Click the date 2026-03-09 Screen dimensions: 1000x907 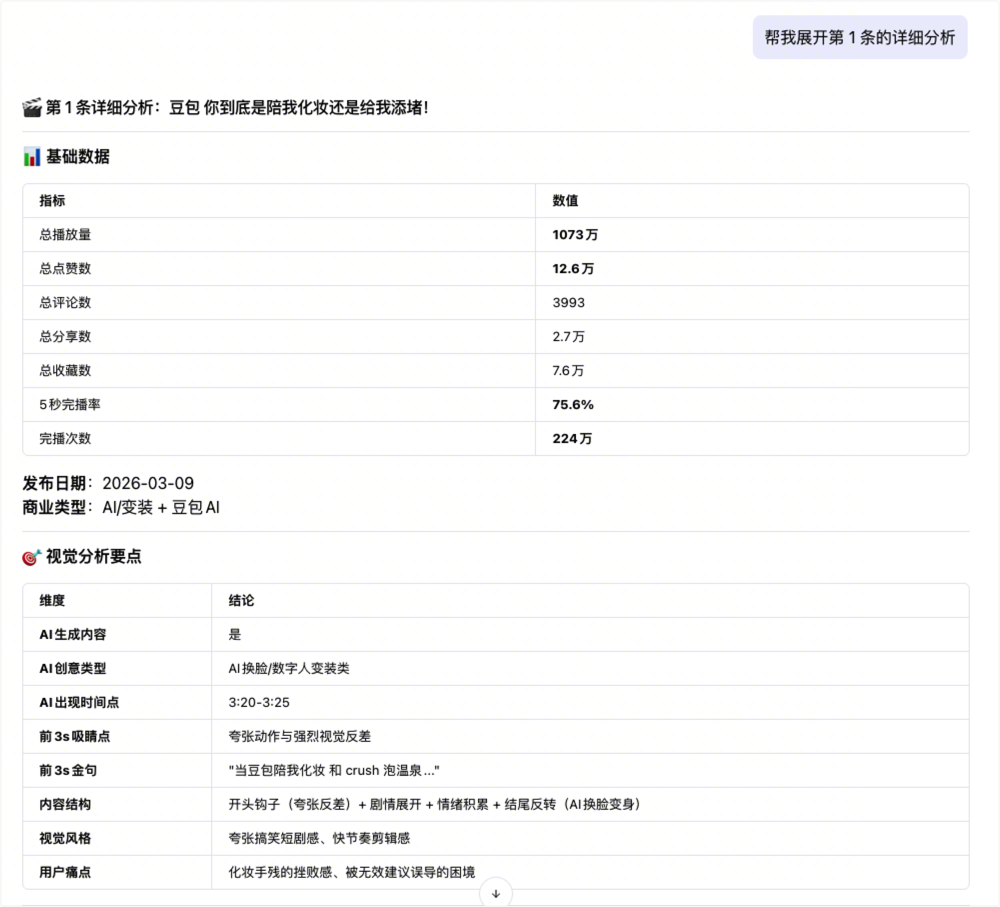148,483
